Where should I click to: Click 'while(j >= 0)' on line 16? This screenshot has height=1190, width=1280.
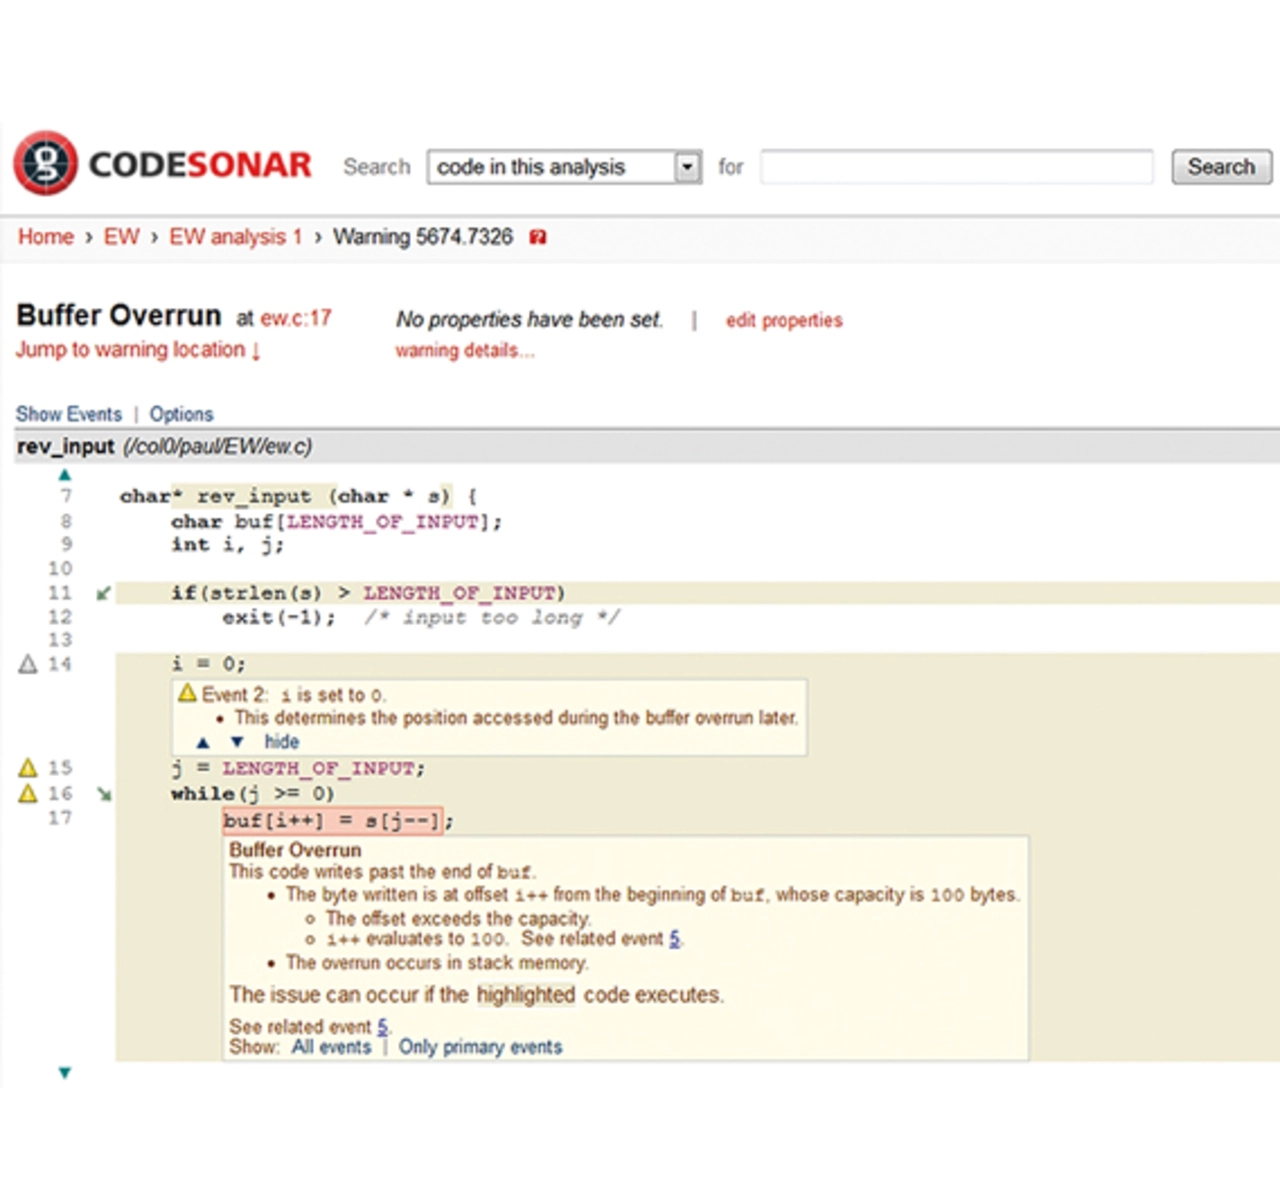[253, 794]
